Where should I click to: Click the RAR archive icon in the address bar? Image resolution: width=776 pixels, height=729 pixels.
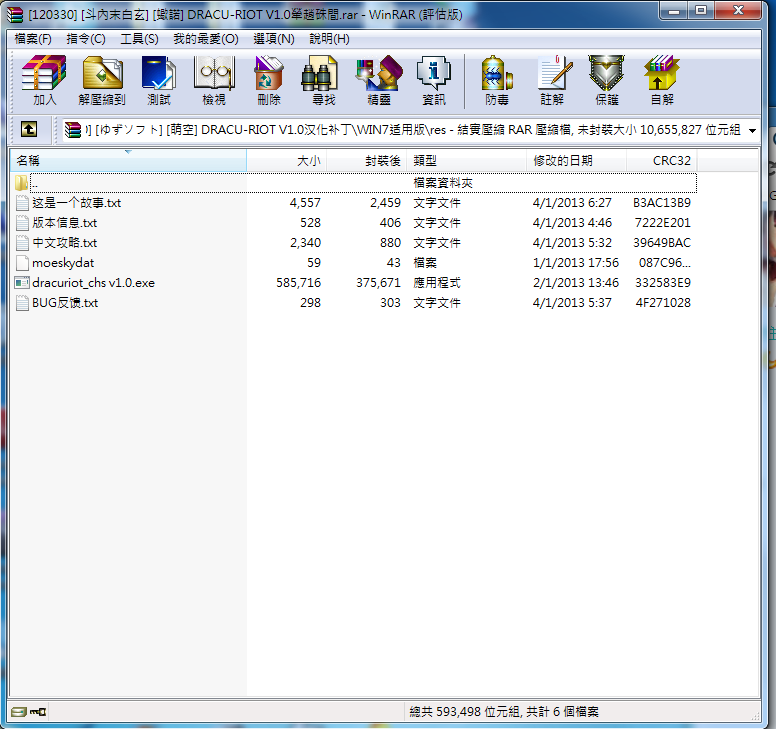[73, 130]
